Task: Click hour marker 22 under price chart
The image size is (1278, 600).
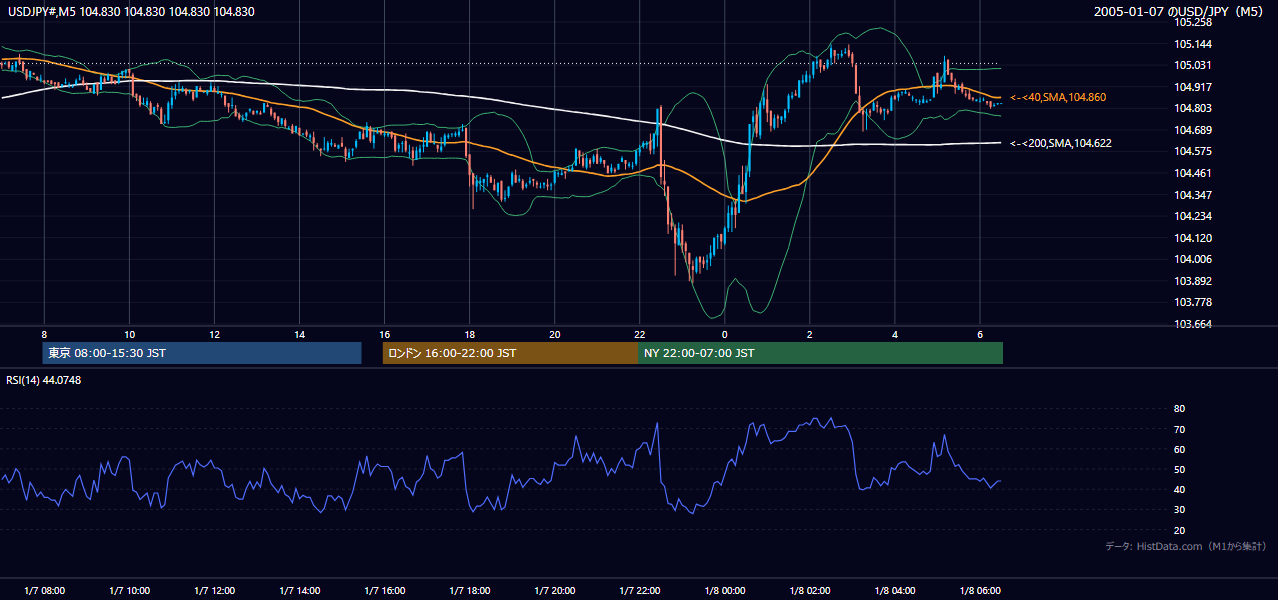Action: (x=639, y=335)
